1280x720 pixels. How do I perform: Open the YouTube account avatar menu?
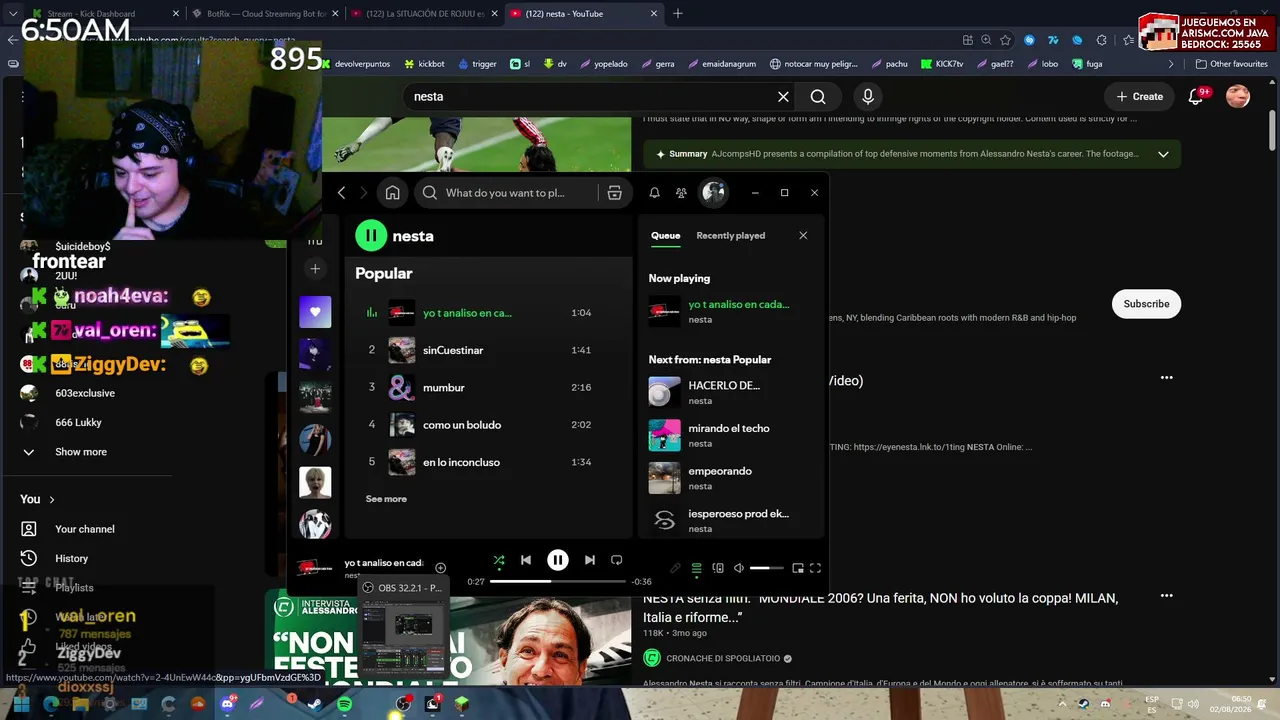point(1238,97)
